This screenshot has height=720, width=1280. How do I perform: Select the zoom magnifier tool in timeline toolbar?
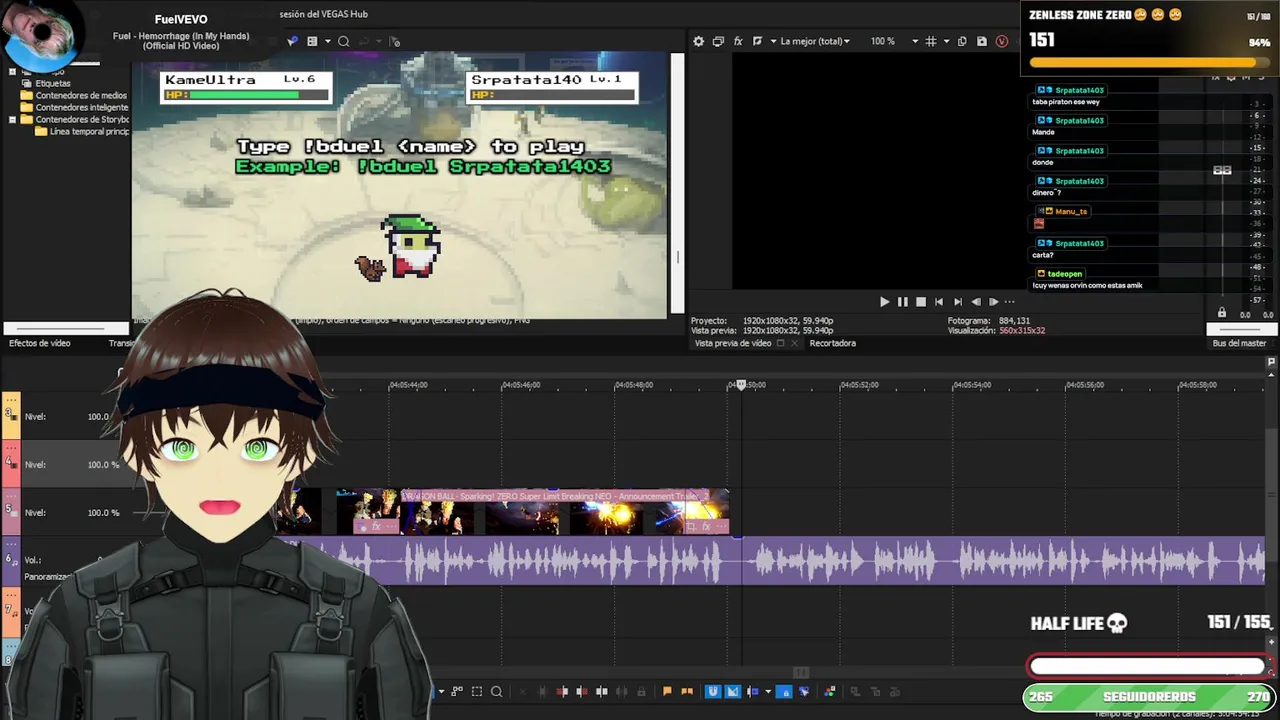(496, 691)
